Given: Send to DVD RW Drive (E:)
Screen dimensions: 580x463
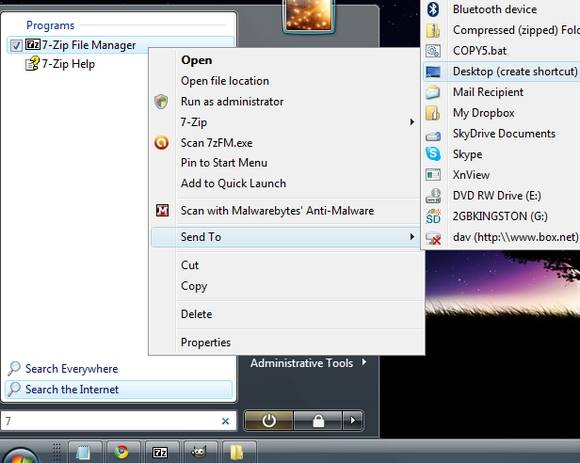Looking at the screenshot, I should point(502,196).
